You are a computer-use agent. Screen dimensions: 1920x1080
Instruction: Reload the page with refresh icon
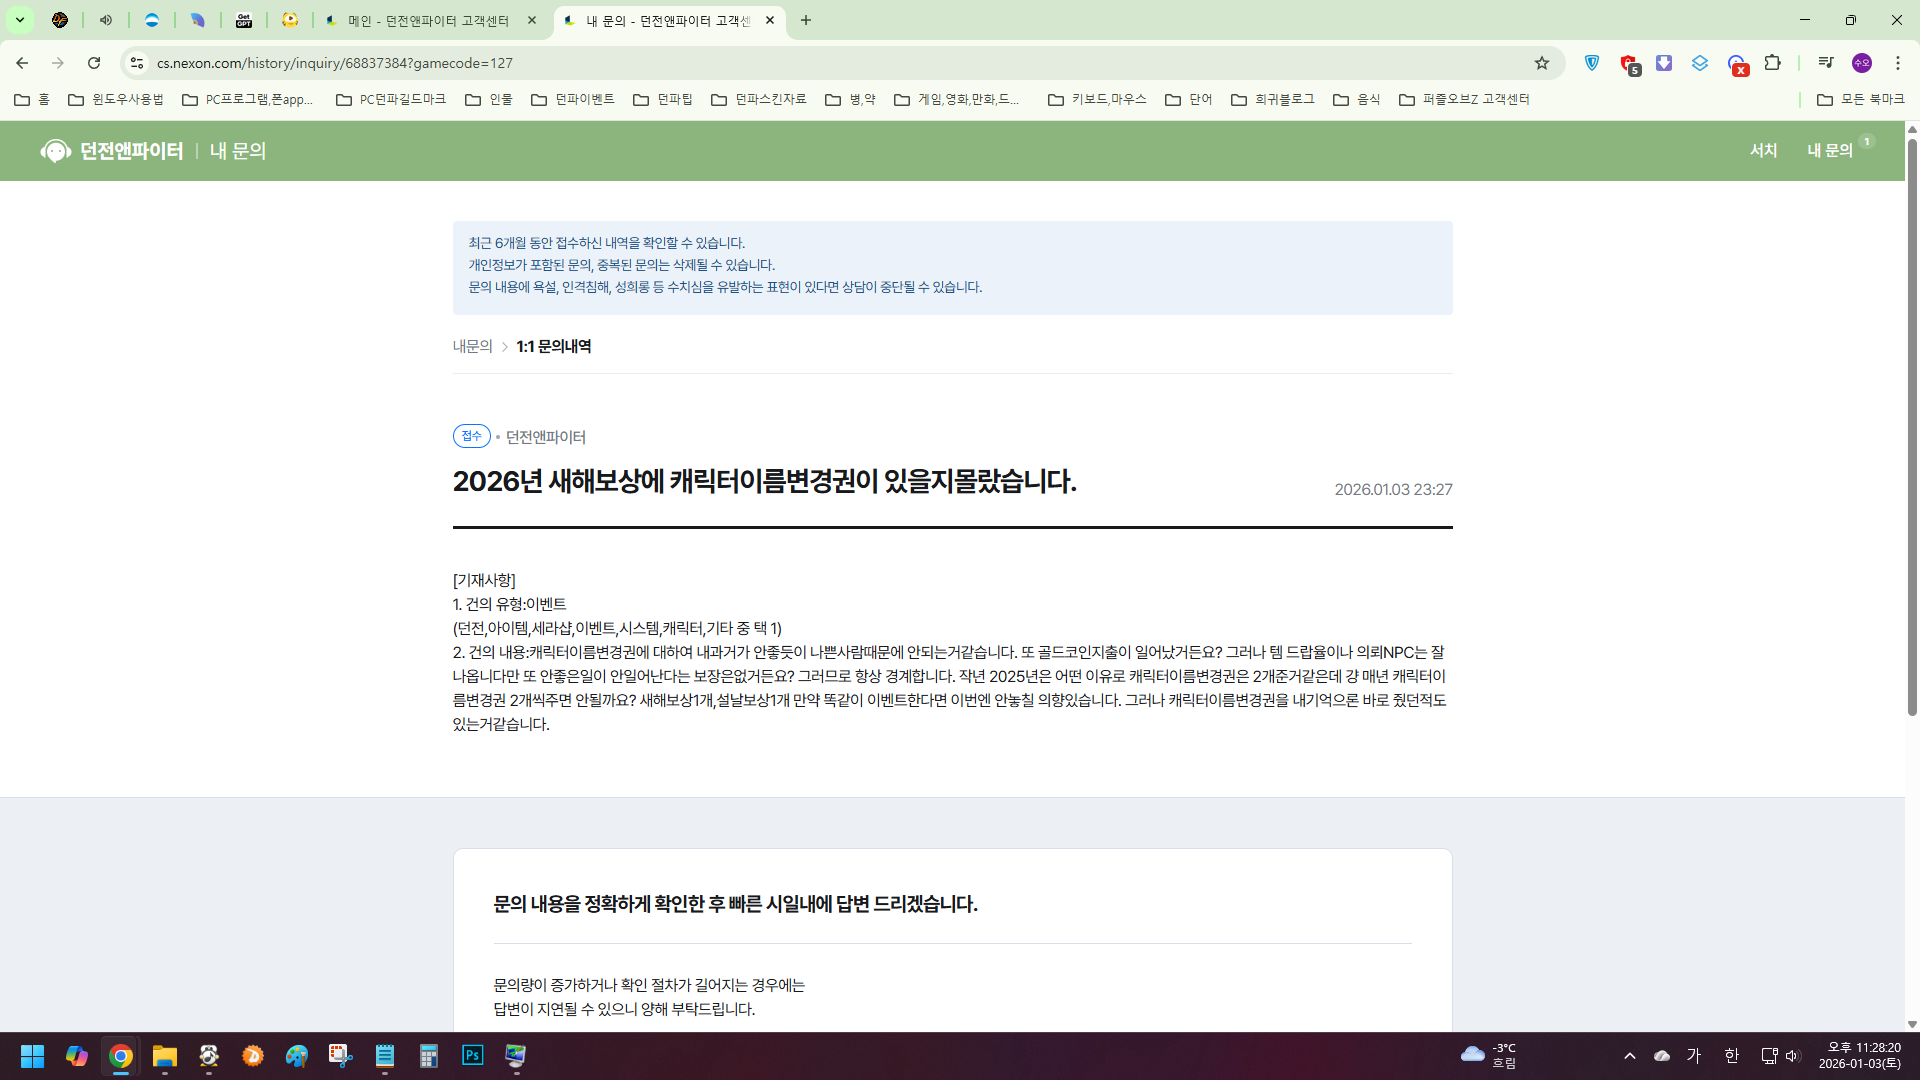[x=94, y=63]
